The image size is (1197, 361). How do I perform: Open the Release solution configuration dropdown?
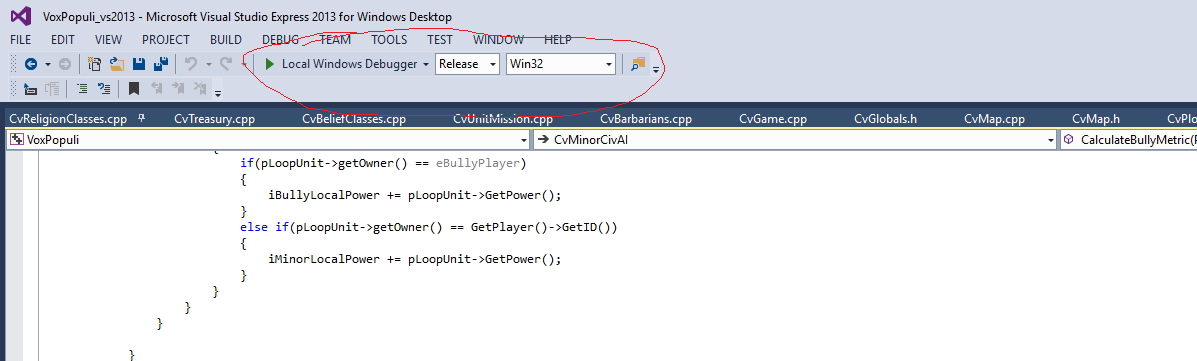[468, 64]
